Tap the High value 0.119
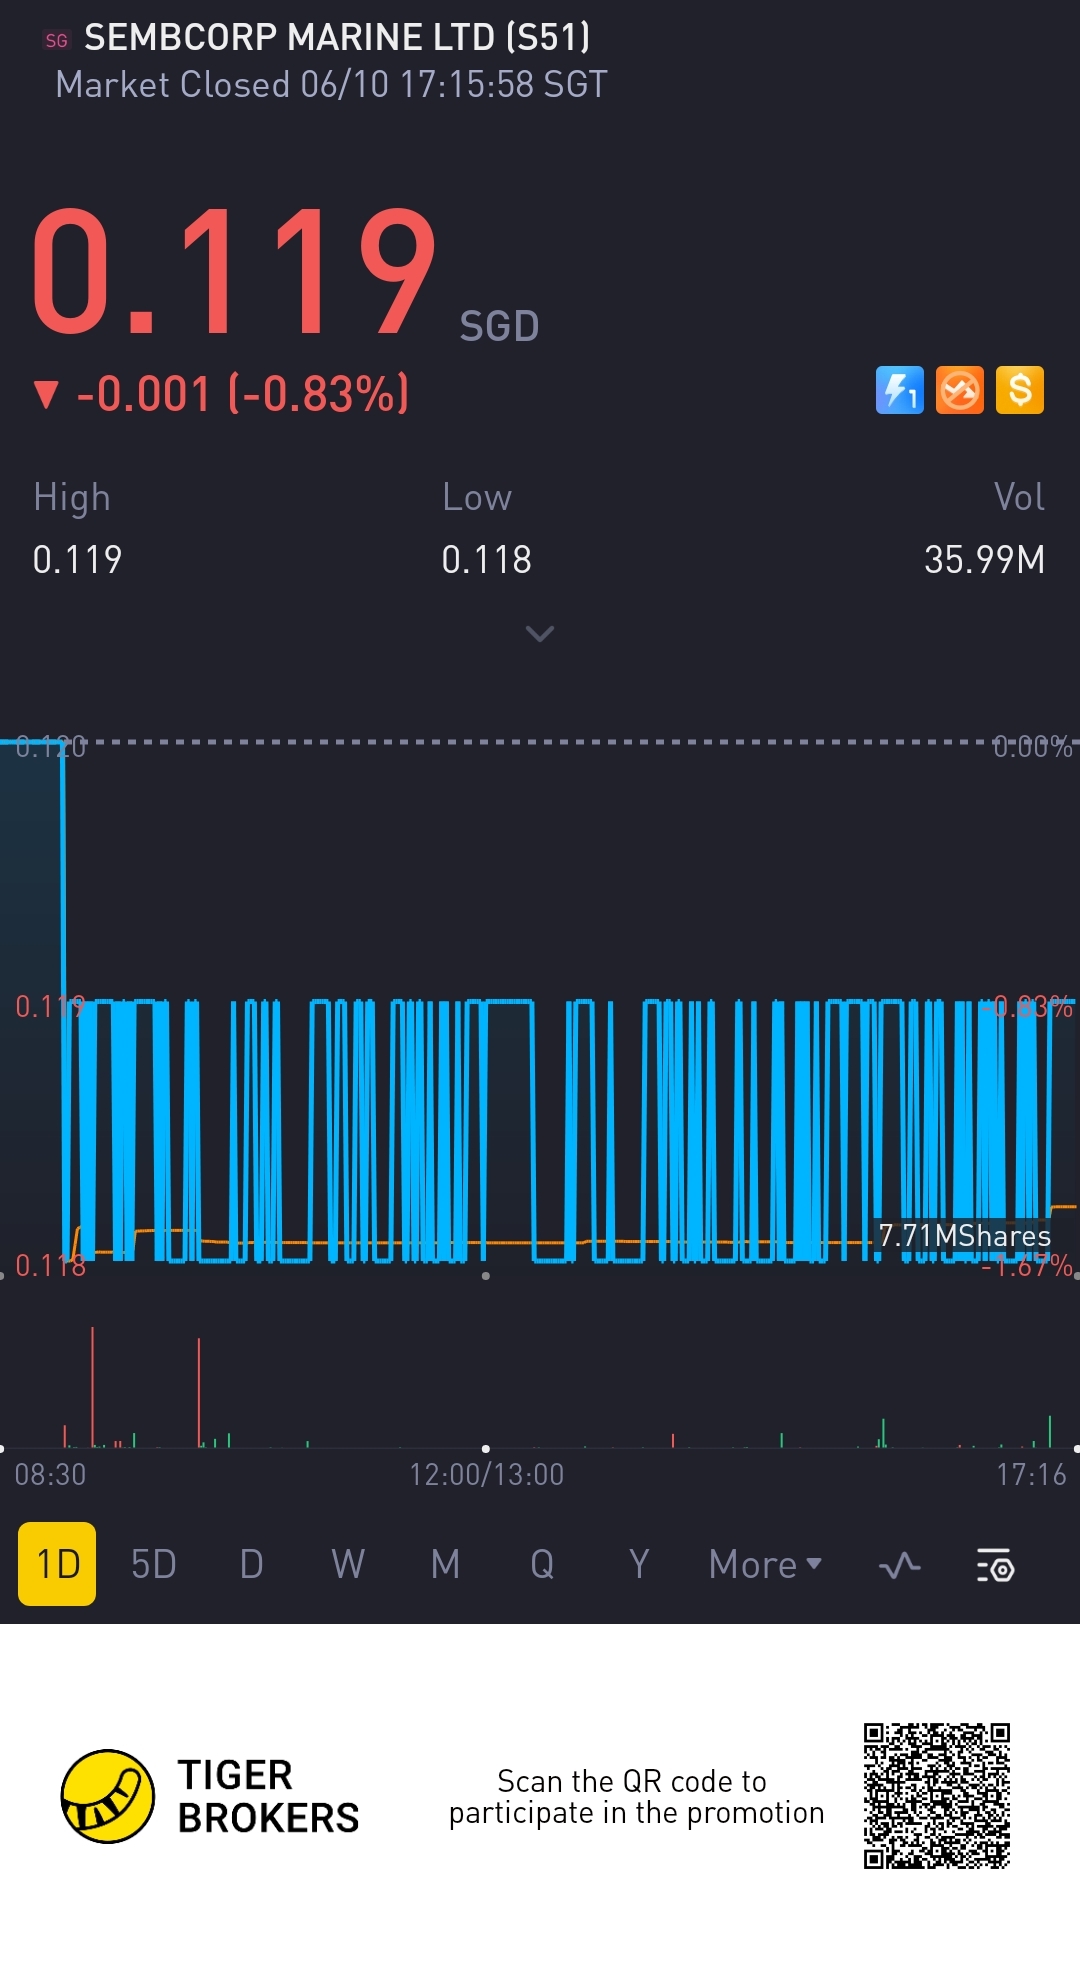The width and height of the screenshot is (1080, 1969). click(x=77, y=559)
